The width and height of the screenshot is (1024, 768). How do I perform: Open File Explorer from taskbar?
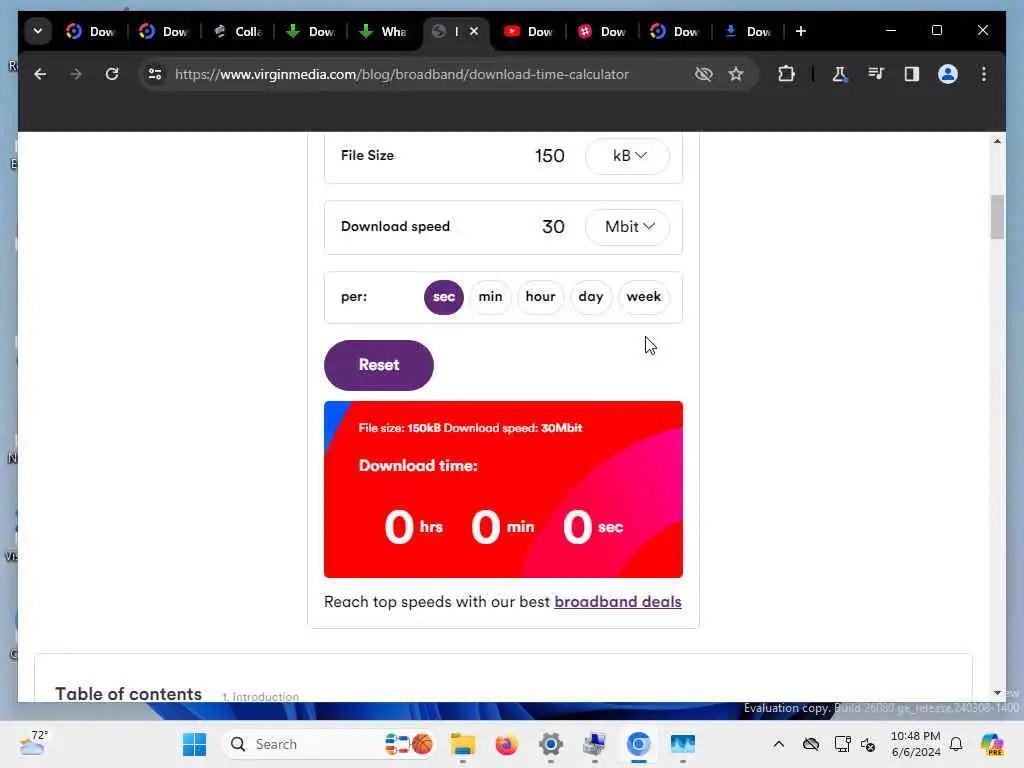pyautogui.click(x=463, y=744)
